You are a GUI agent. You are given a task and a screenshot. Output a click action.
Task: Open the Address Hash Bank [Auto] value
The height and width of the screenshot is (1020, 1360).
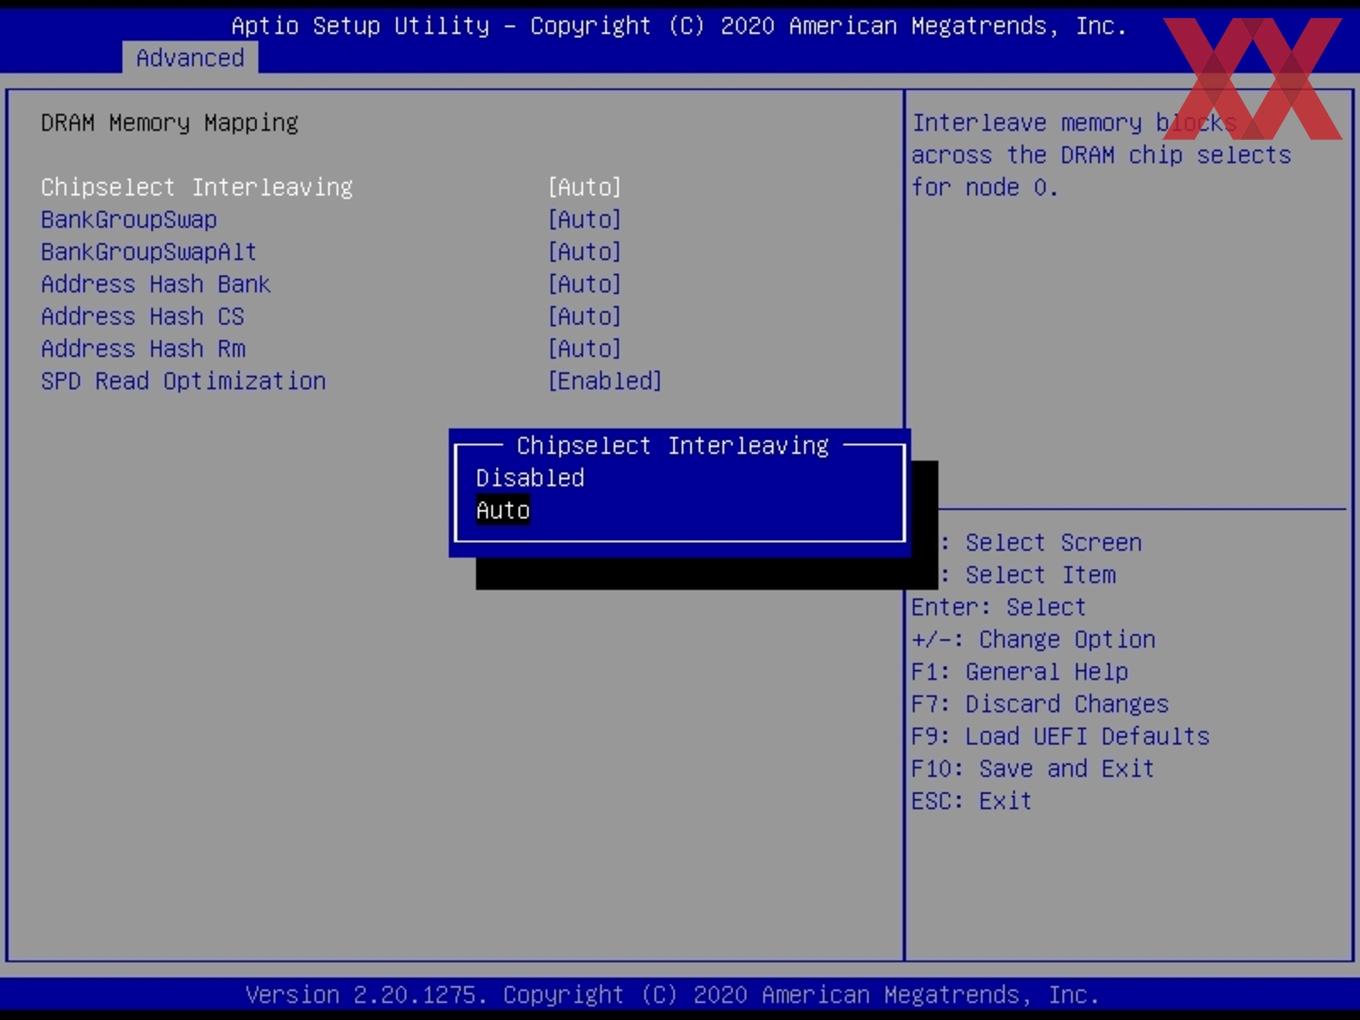pyautogui.click(x=585, y=284)
